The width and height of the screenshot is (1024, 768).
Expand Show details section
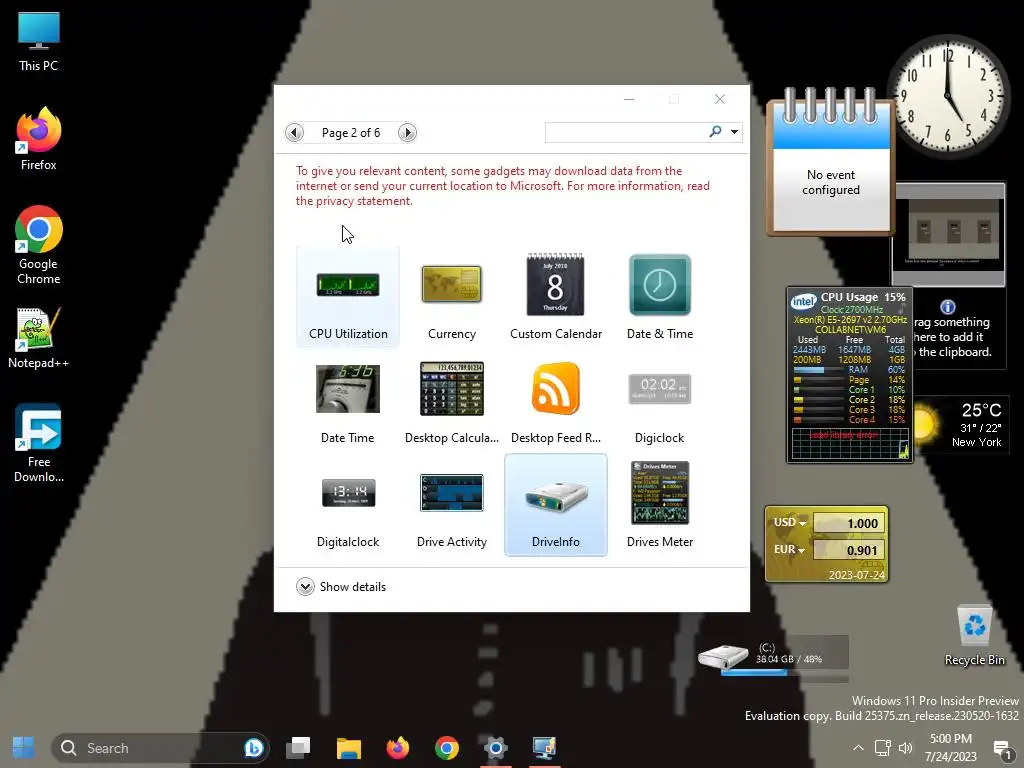(x=341, y=586)
